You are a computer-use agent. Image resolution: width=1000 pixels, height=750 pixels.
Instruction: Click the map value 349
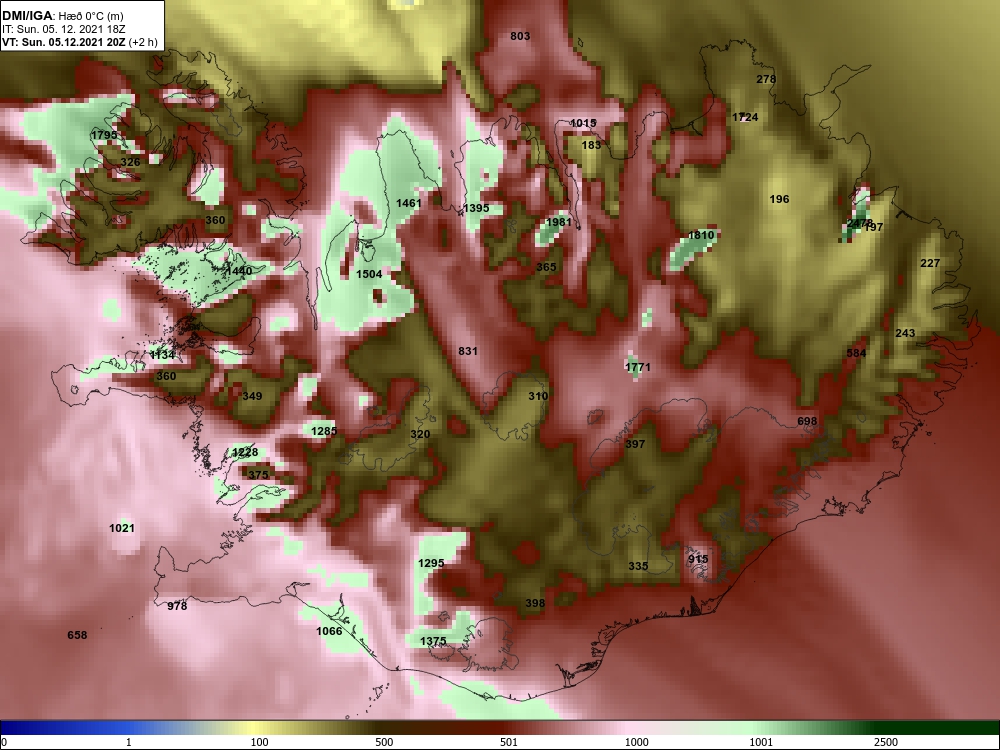(252, 396)
